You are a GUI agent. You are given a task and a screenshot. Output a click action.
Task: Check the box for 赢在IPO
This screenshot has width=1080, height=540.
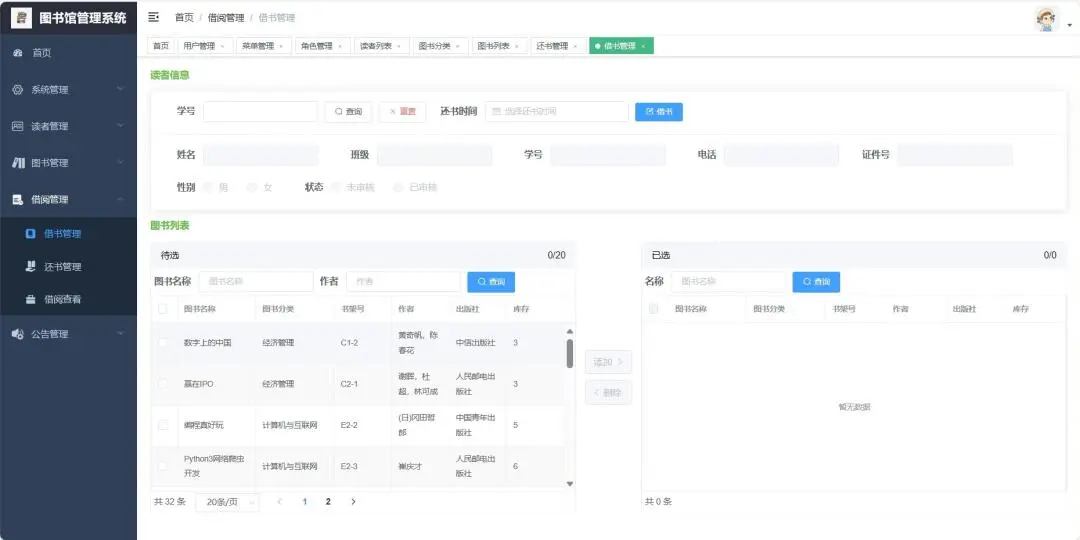[x=163, y=384]
